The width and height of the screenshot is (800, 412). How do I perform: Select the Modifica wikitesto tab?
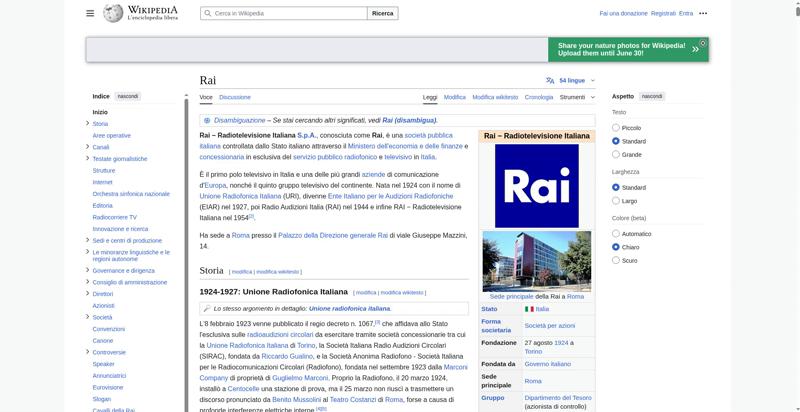[495, 97]
